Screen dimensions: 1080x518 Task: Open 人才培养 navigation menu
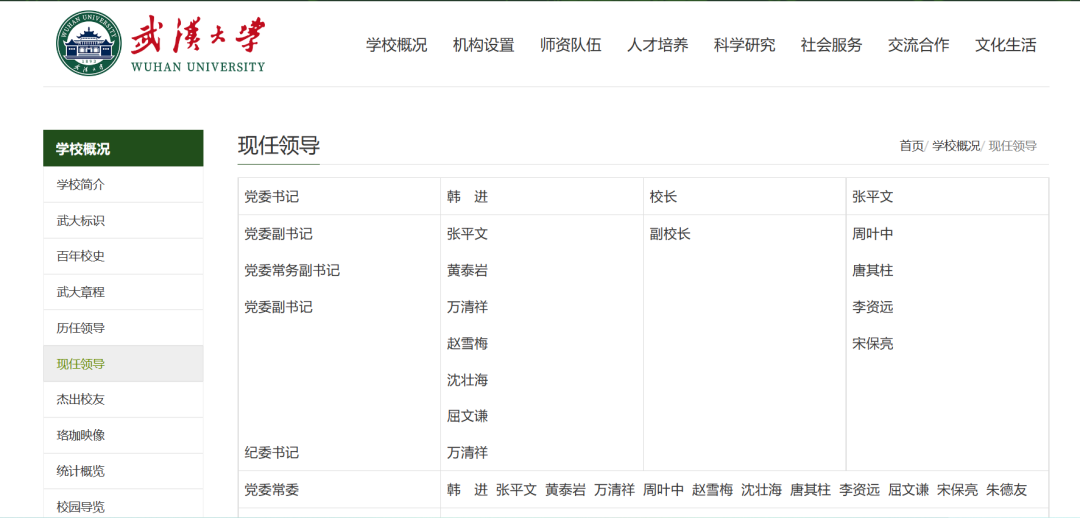pos(657,45)
